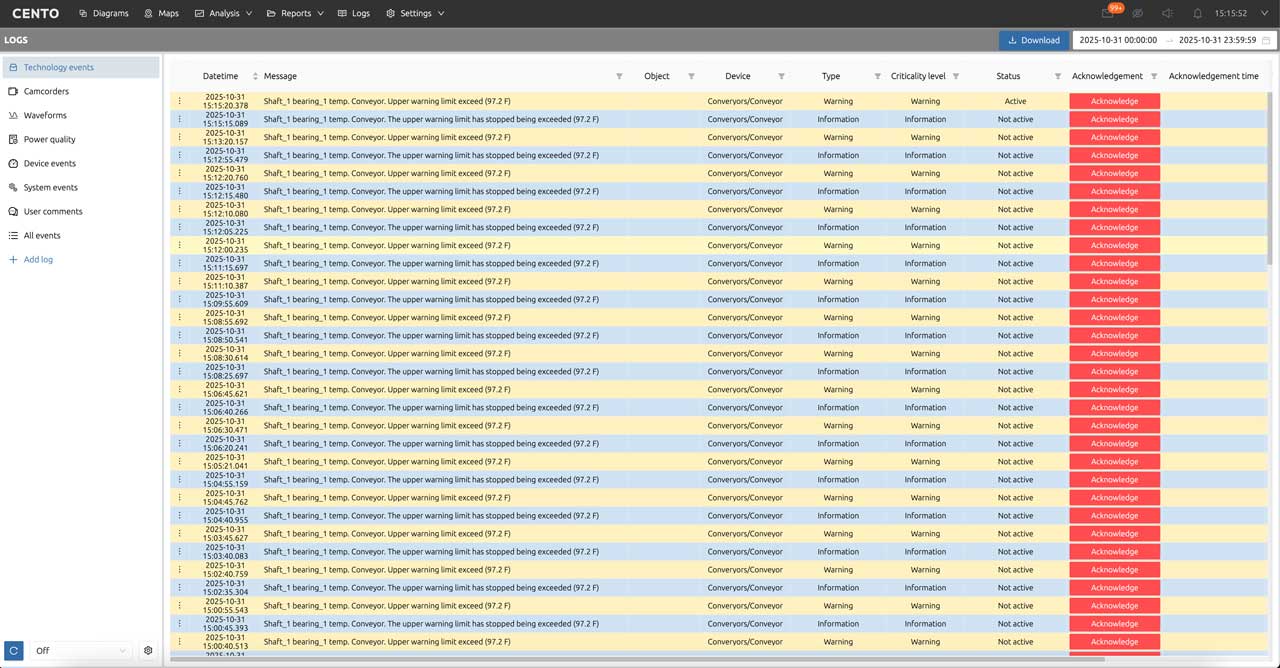Viewport: 1280px width, 668px height.
Task: Click the crossed-out eye icon in top bar
Action: pos(1137,13)
